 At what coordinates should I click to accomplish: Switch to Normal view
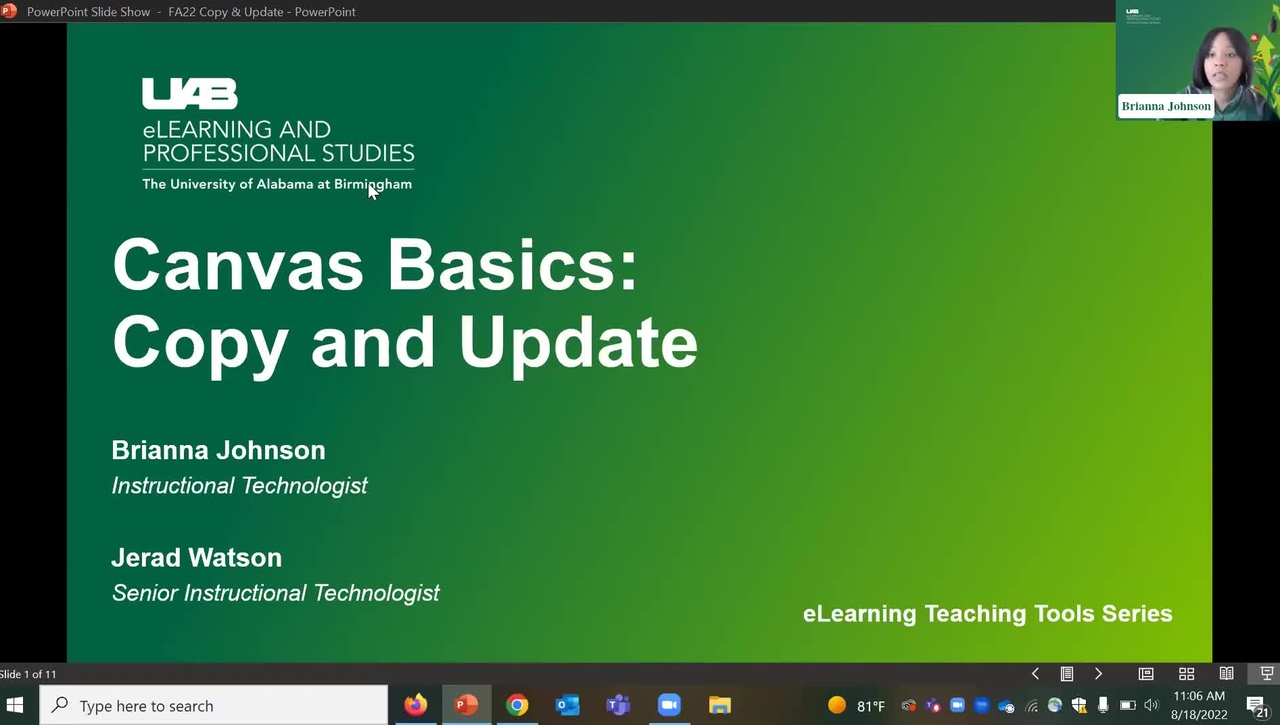click(1146, 674)
